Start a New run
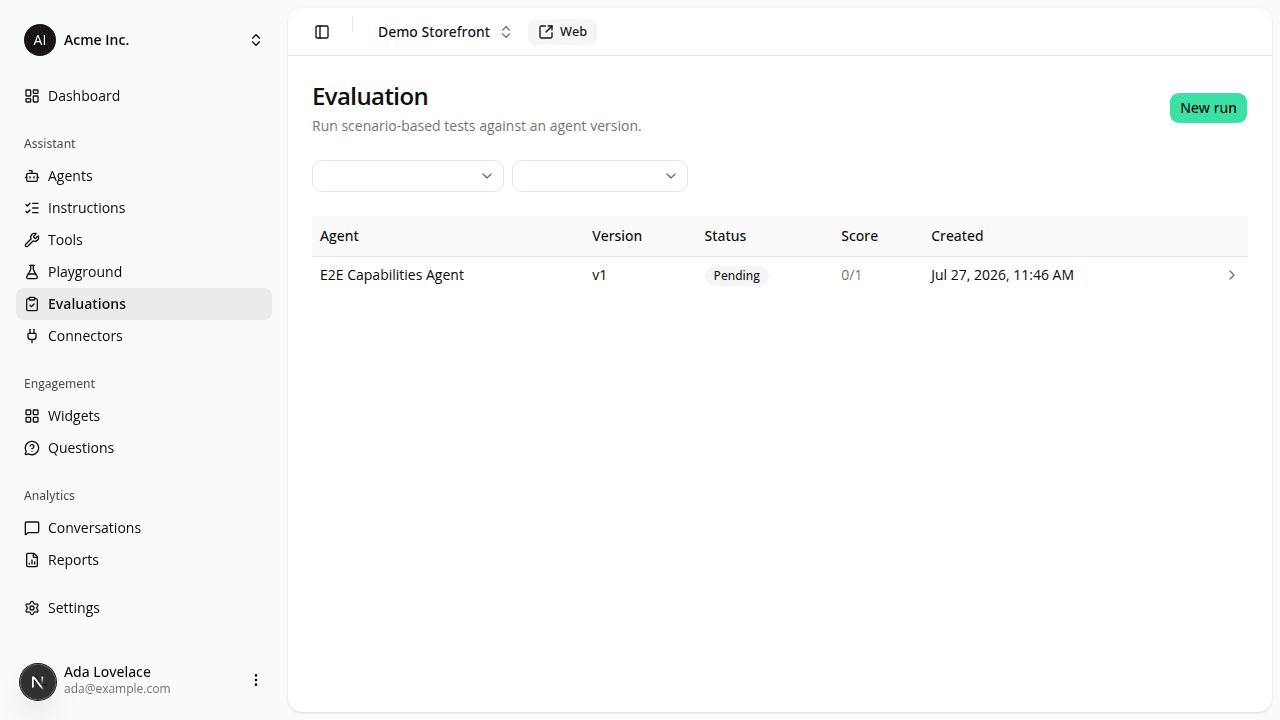 (x=1208, y=108)
